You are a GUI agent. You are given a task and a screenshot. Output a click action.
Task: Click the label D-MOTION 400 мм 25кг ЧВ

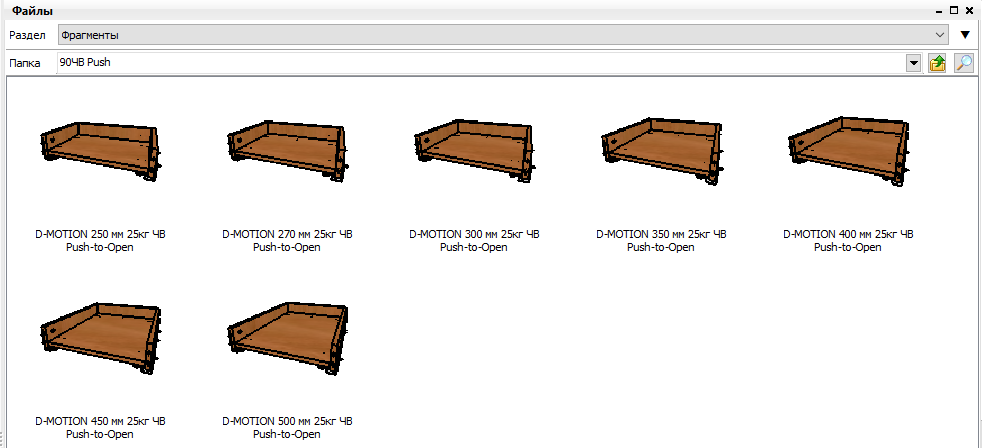coord(848,234)
